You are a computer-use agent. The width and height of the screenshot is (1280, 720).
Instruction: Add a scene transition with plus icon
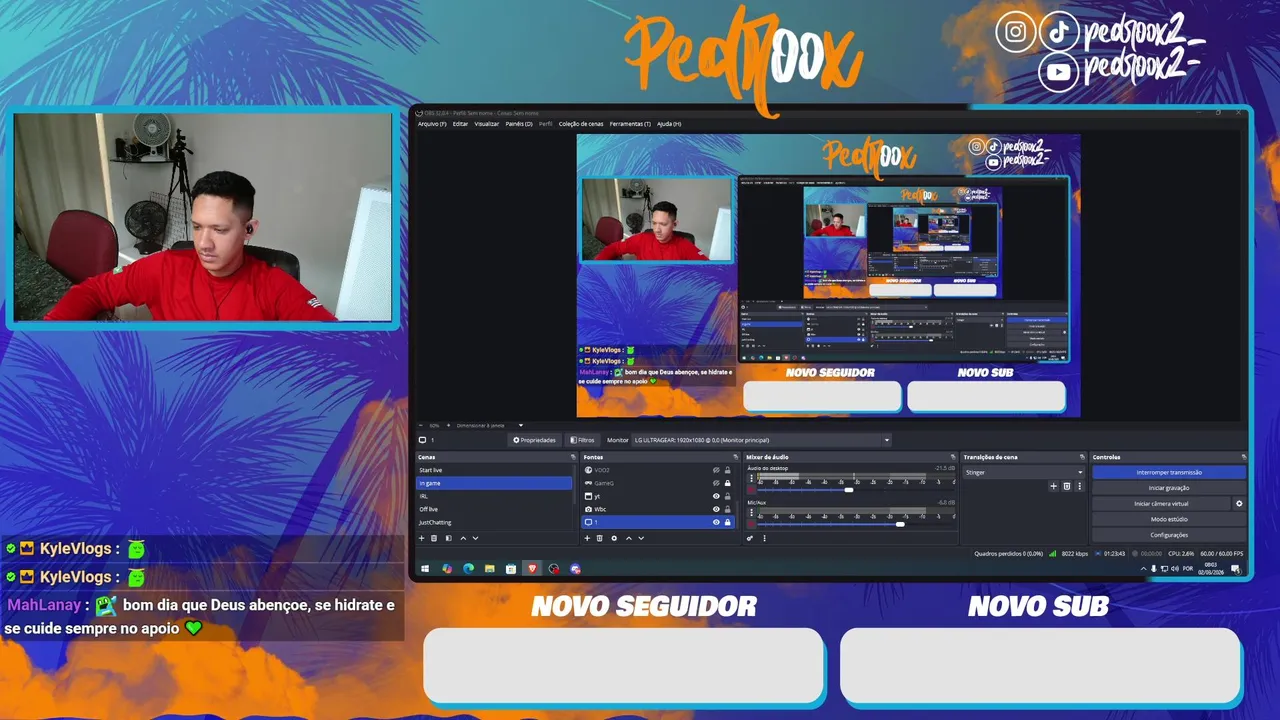click(1053, 486)
